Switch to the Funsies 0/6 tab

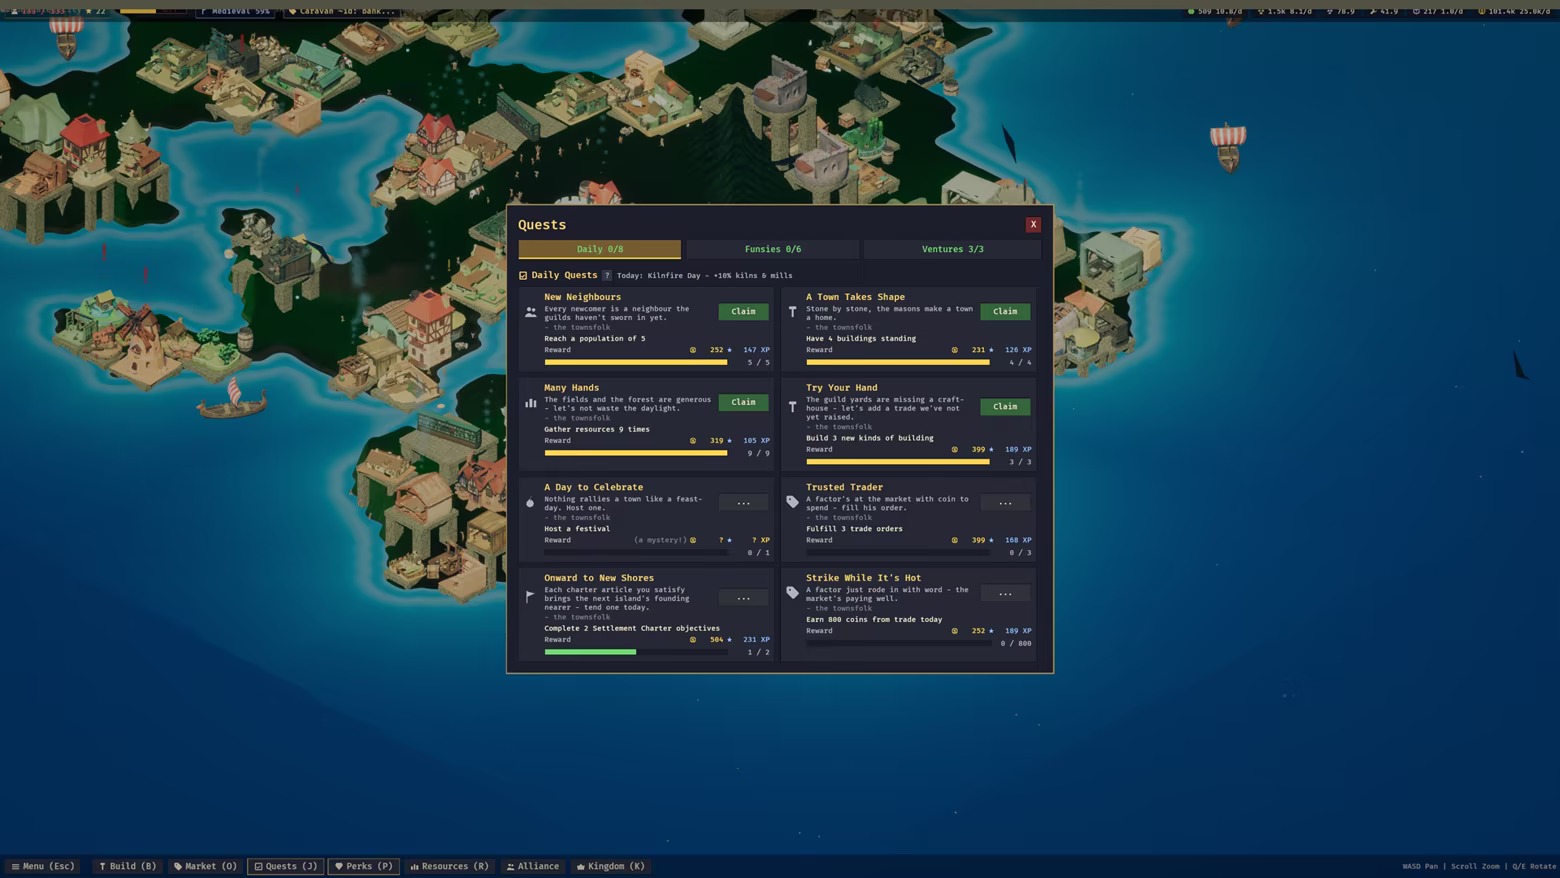tap(773, 249)
